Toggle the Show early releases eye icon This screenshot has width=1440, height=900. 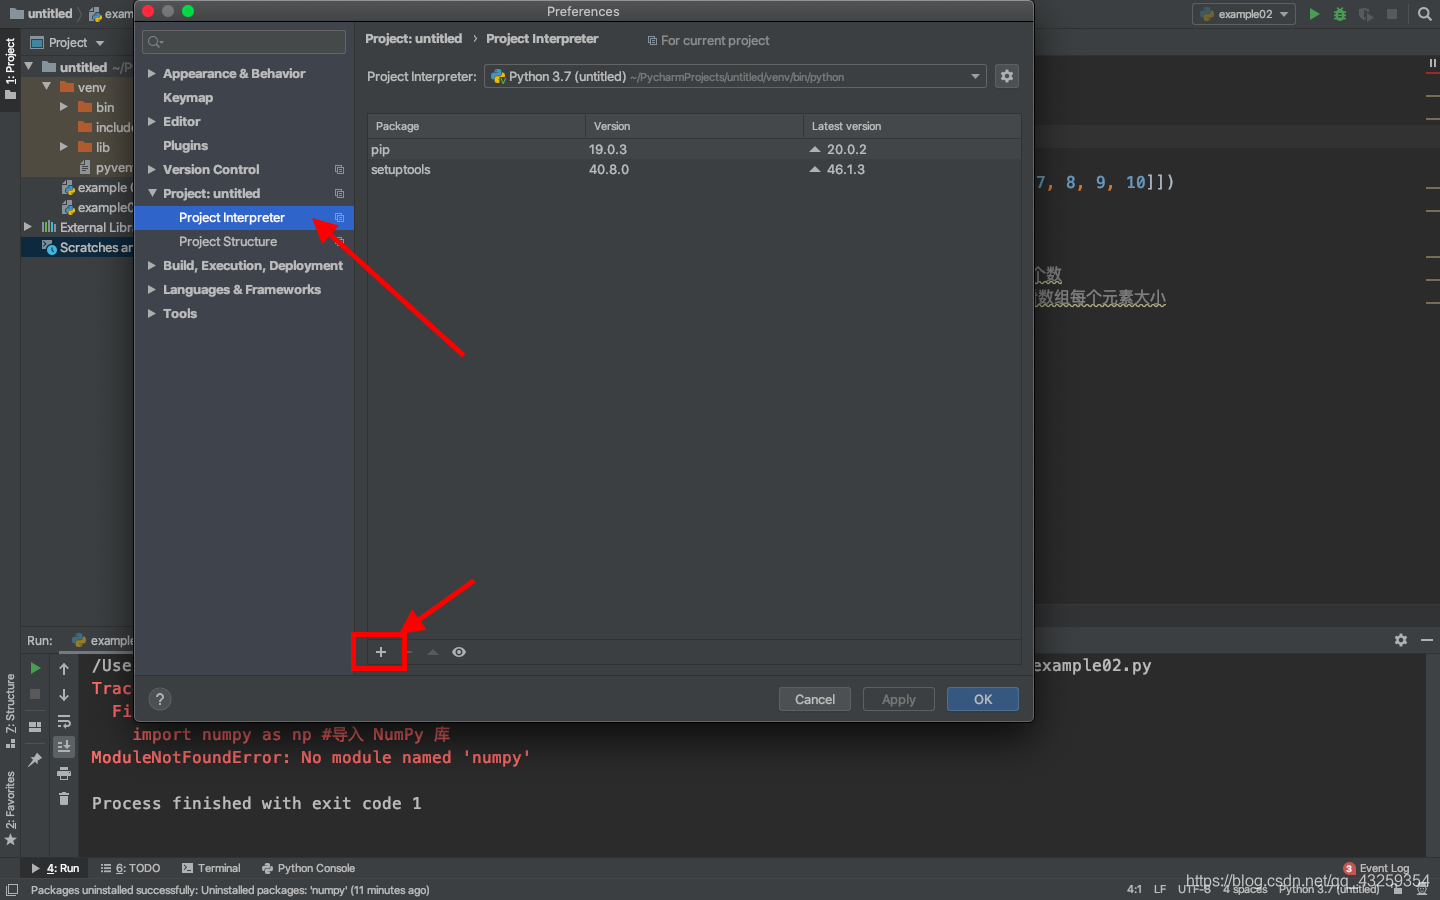coord(459,652)
